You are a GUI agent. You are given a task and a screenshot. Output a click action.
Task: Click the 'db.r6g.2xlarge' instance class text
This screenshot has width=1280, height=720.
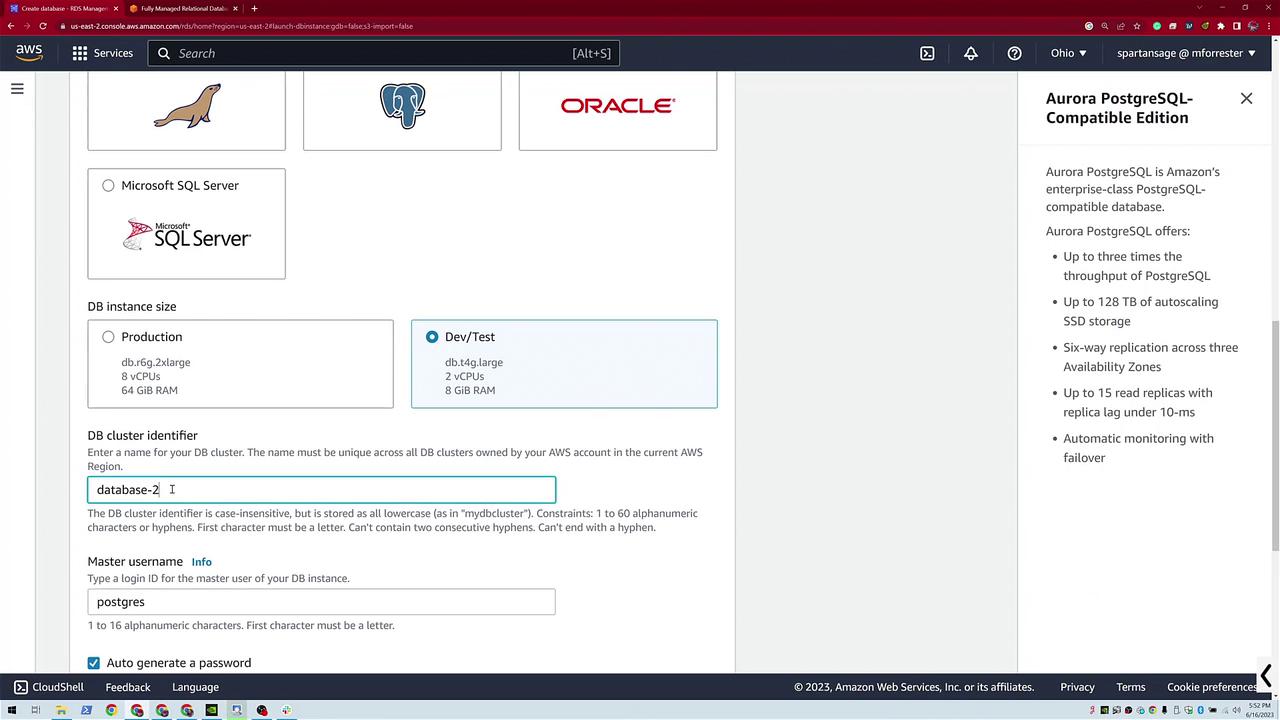[x=156, y=362]
